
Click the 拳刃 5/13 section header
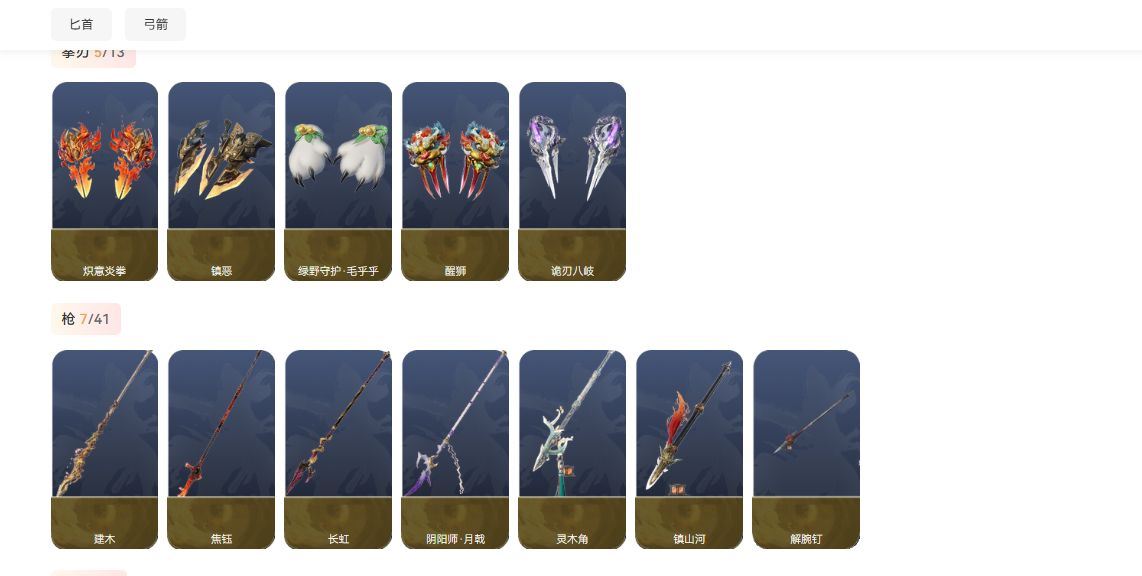pyautogui.click(x=93, y=55)
